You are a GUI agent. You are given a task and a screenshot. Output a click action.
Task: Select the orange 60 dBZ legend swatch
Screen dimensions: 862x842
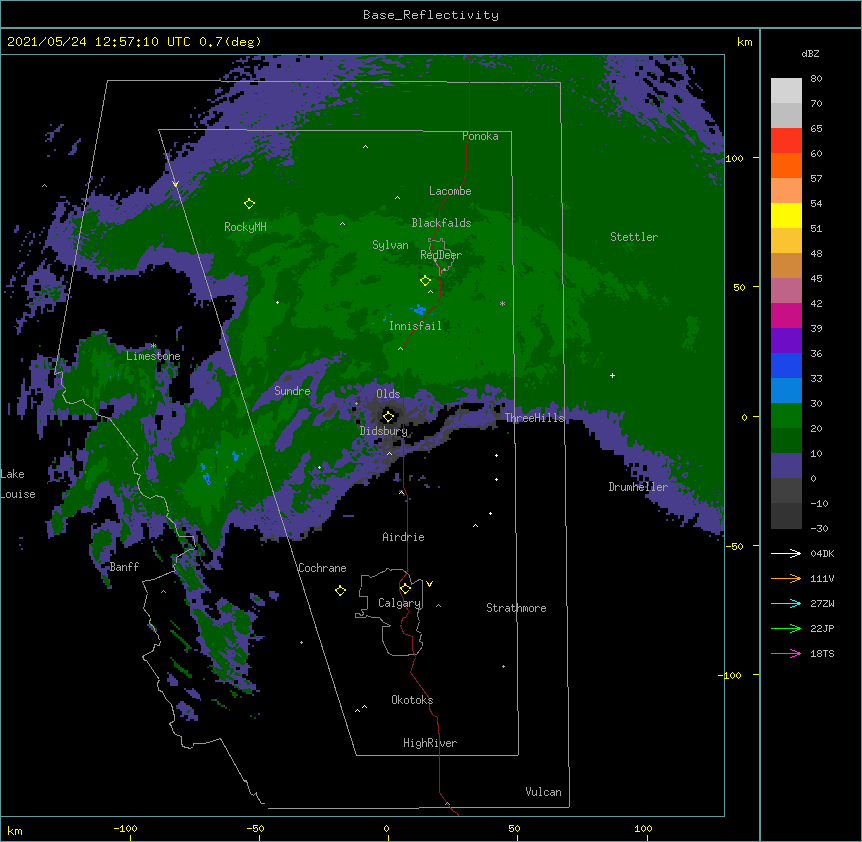786,165
